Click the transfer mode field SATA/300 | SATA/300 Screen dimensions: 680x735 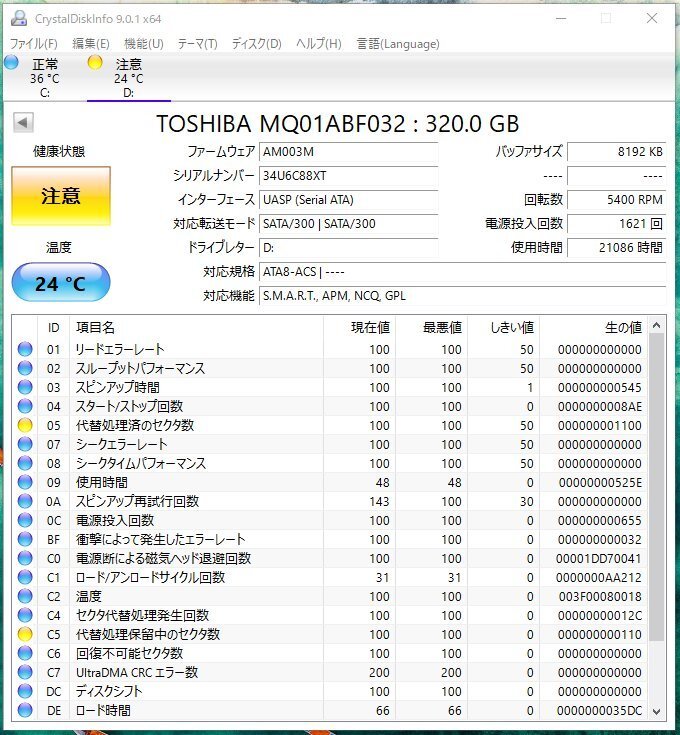click(349, 224)
